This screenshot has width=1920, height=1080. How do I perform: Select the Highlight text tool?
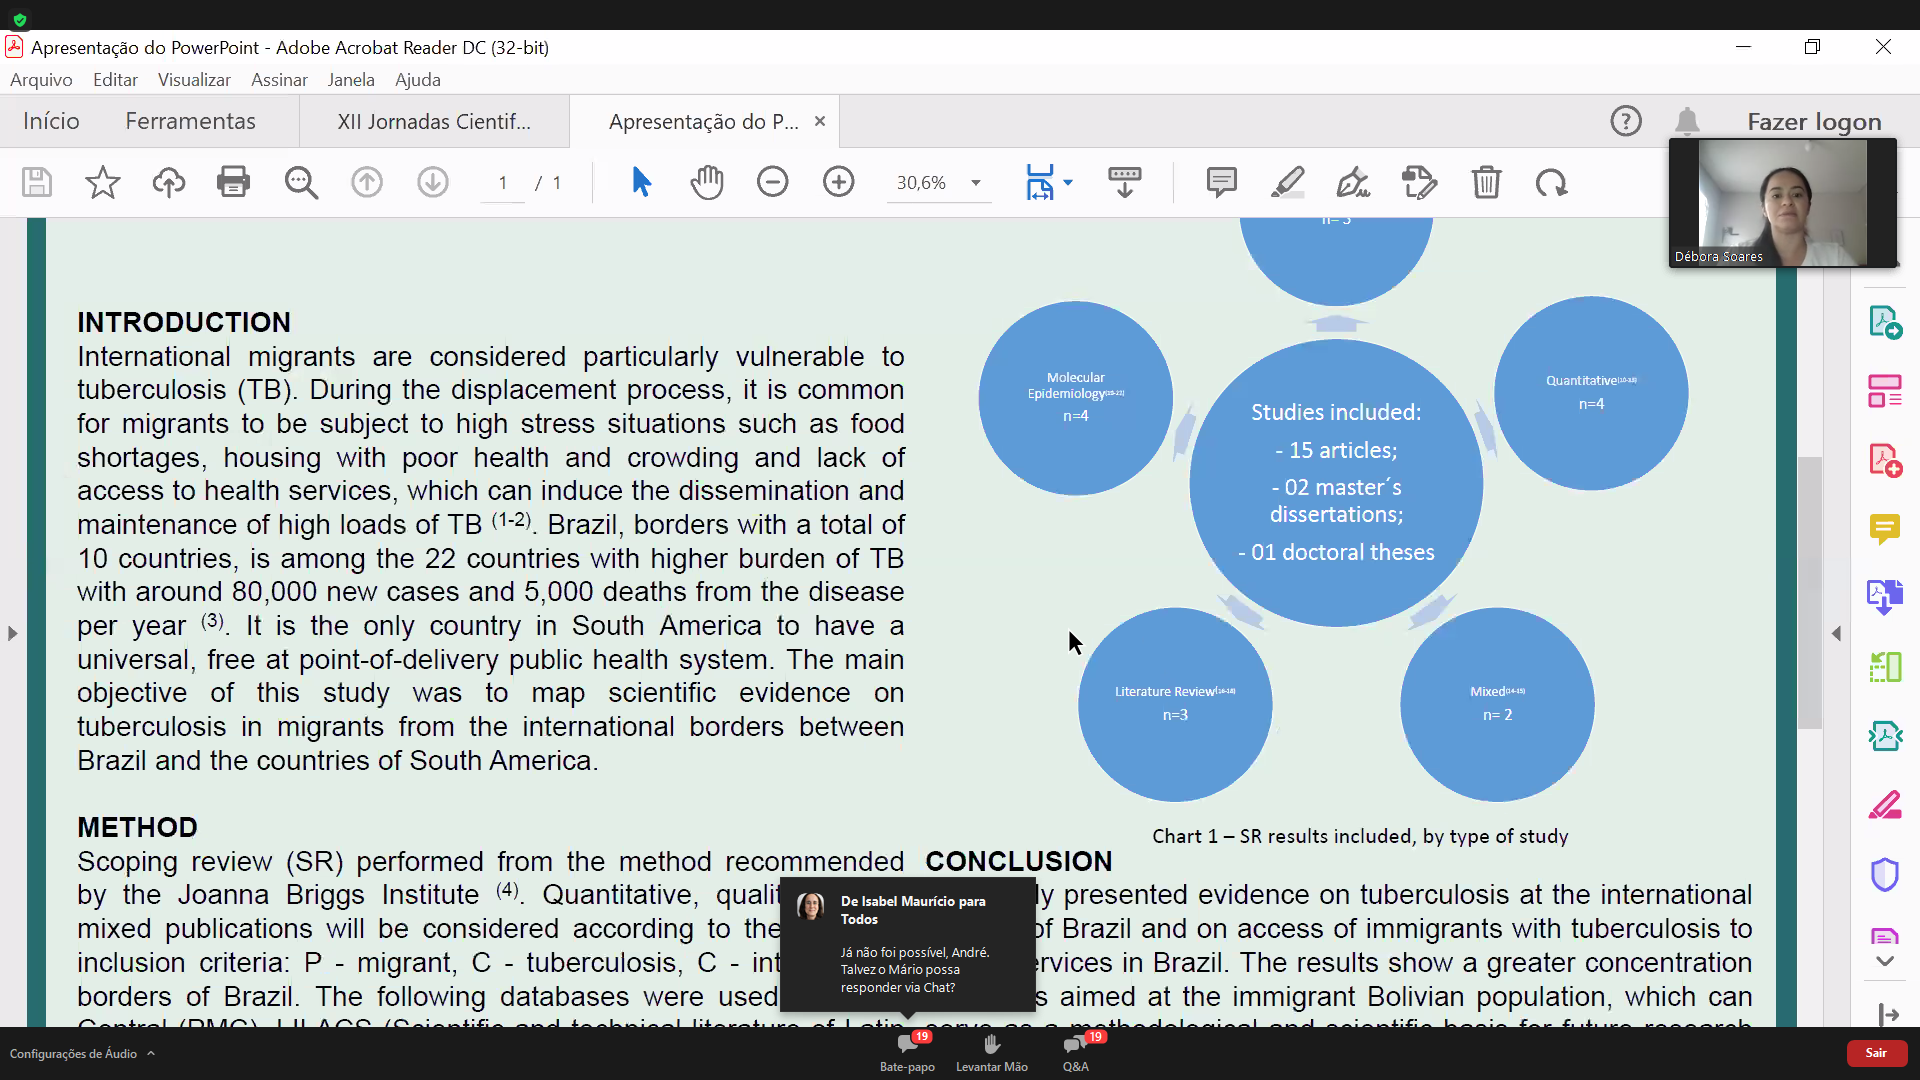pos(1287,182)
